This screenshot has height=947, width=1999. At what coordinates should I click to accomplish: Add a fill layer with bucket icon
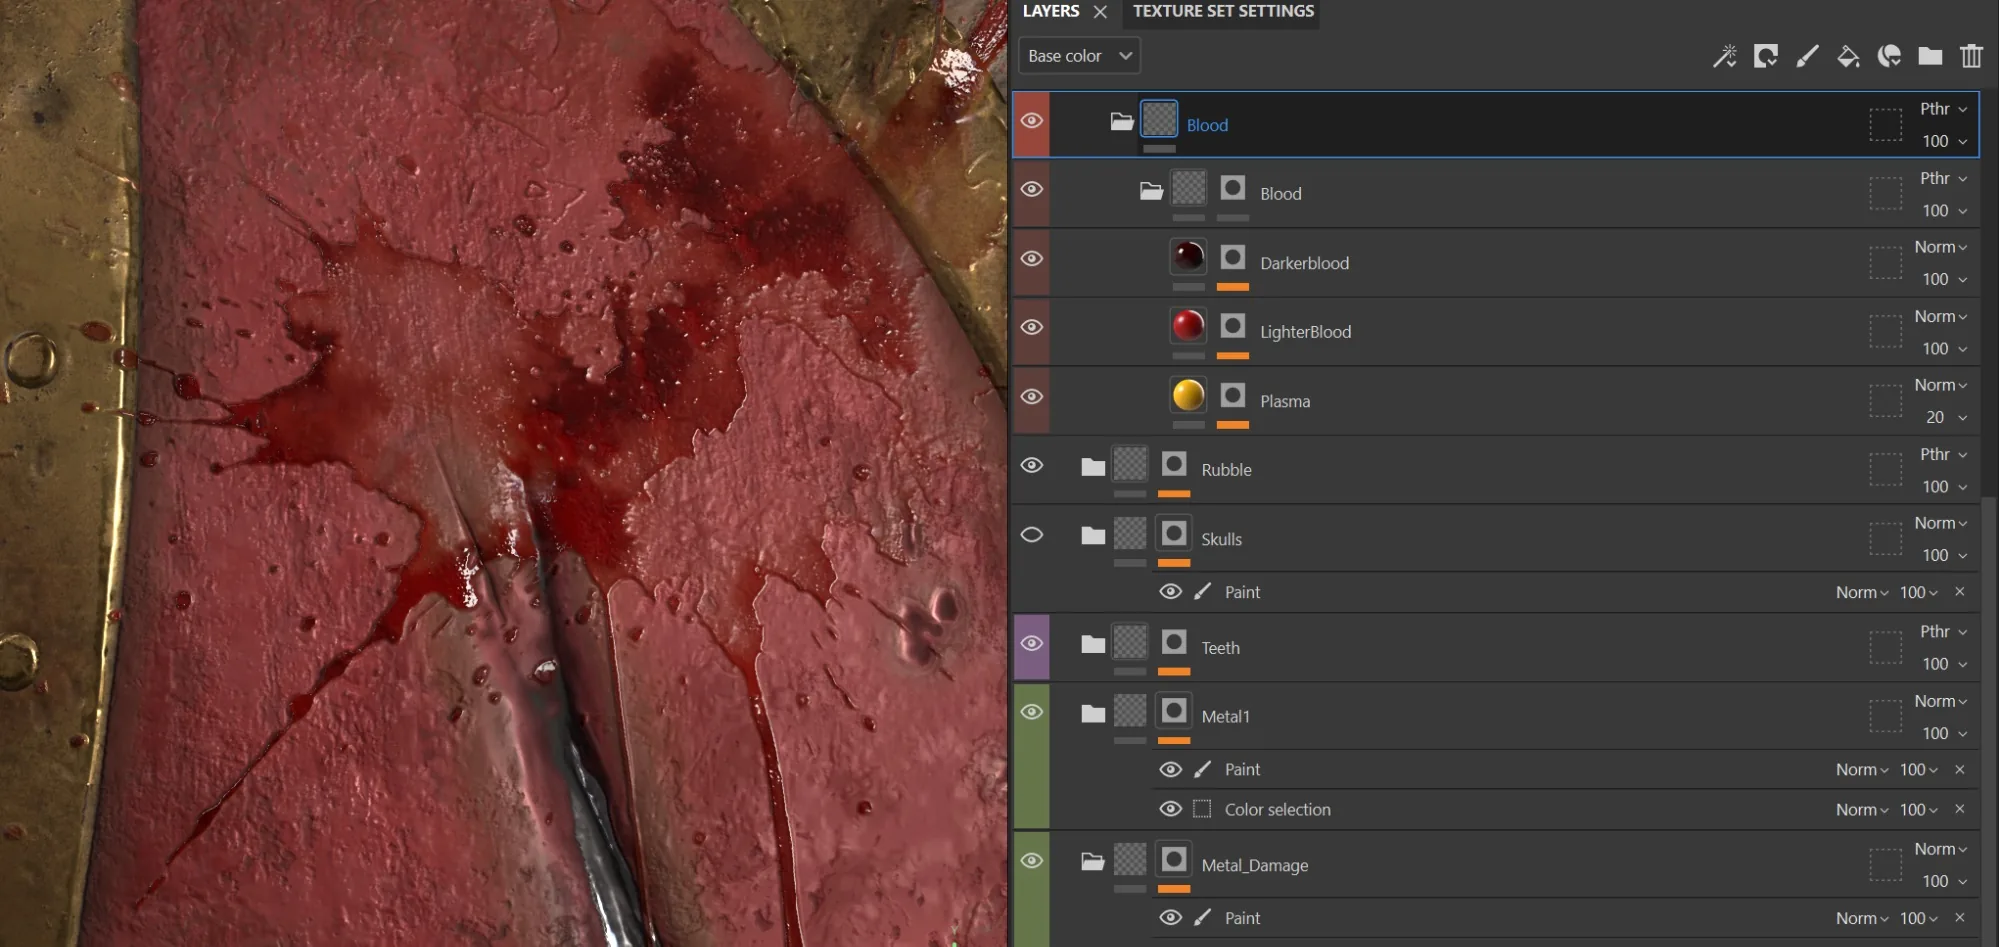1848,56
